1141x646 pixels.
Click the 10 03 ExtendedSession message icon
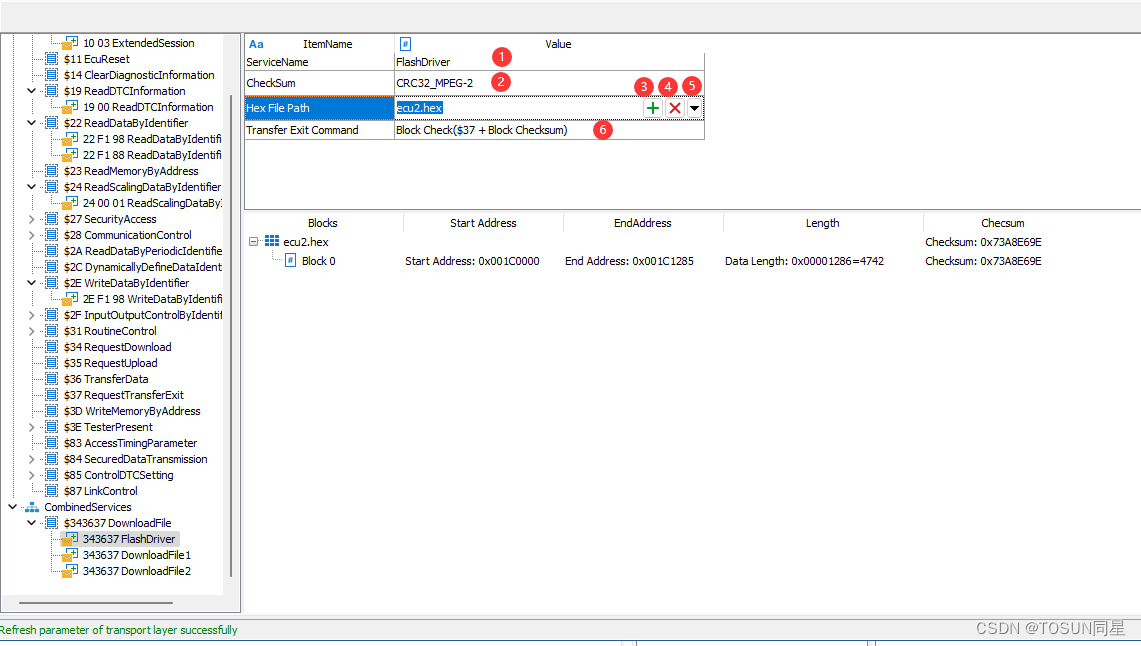(71, 43)
